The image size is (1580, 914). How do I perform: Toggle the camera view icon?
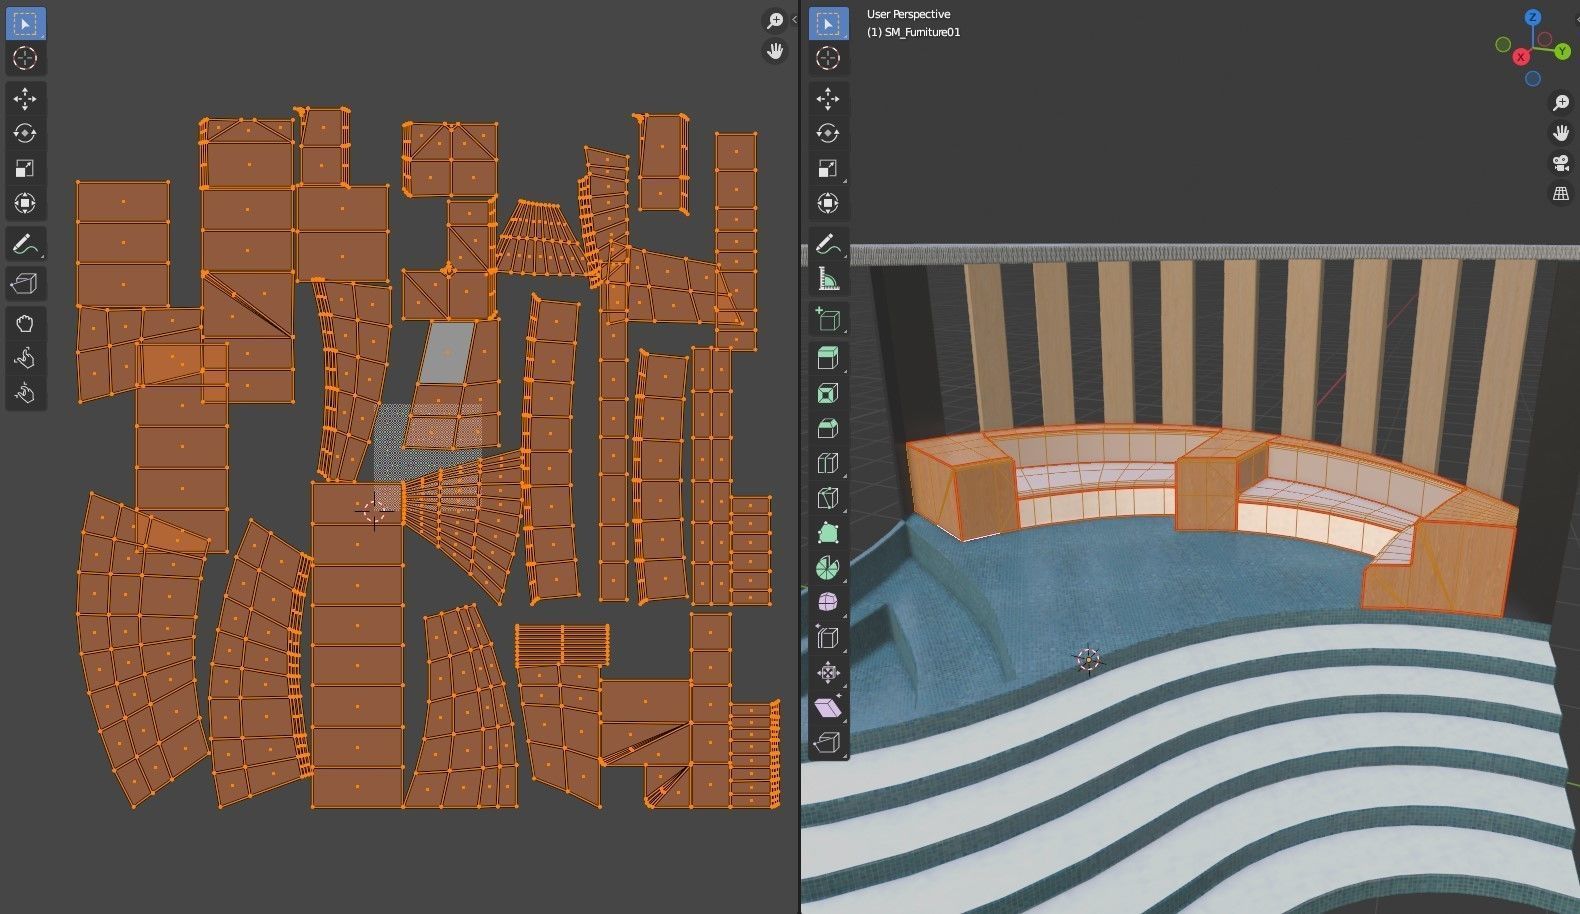(x=1561, y=163)
